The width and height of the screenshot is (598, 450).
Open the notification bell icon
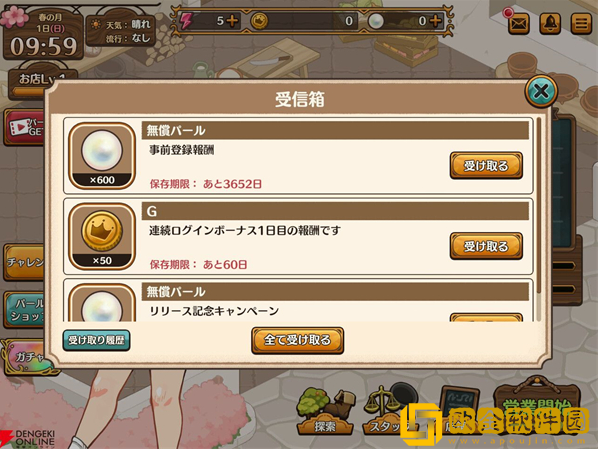point(550,24)
